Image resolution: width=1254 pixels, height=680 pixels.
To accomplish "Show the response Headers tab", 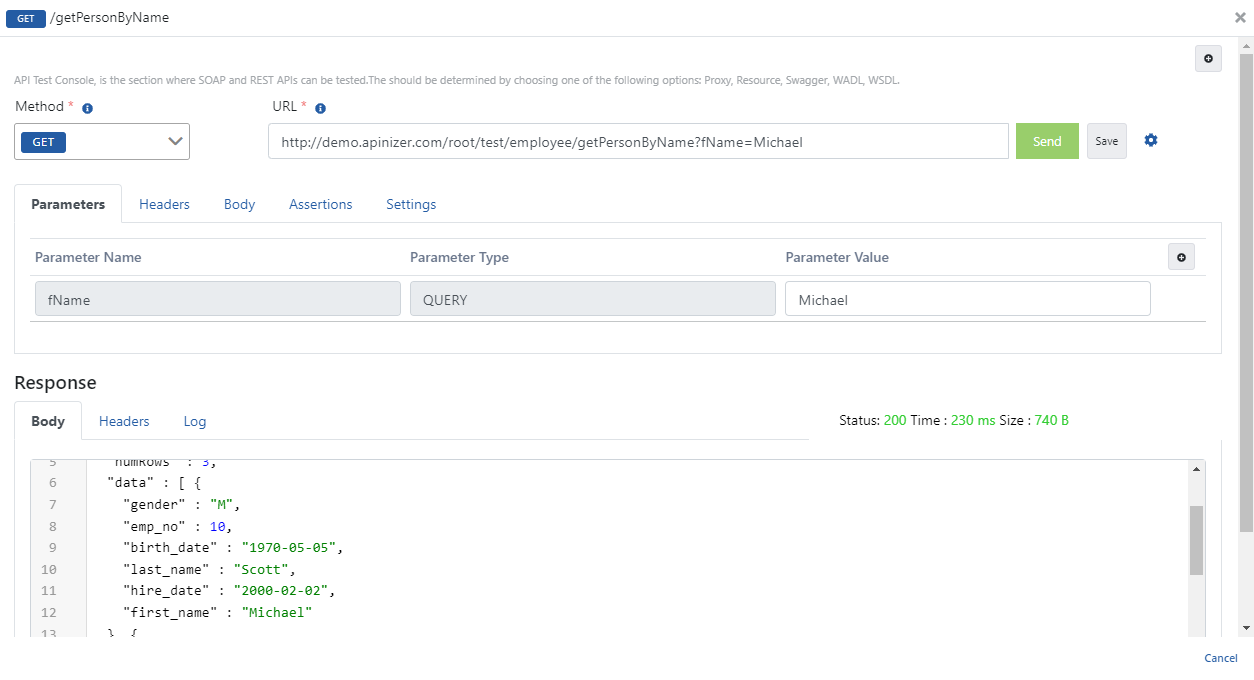I will (124, 421).
